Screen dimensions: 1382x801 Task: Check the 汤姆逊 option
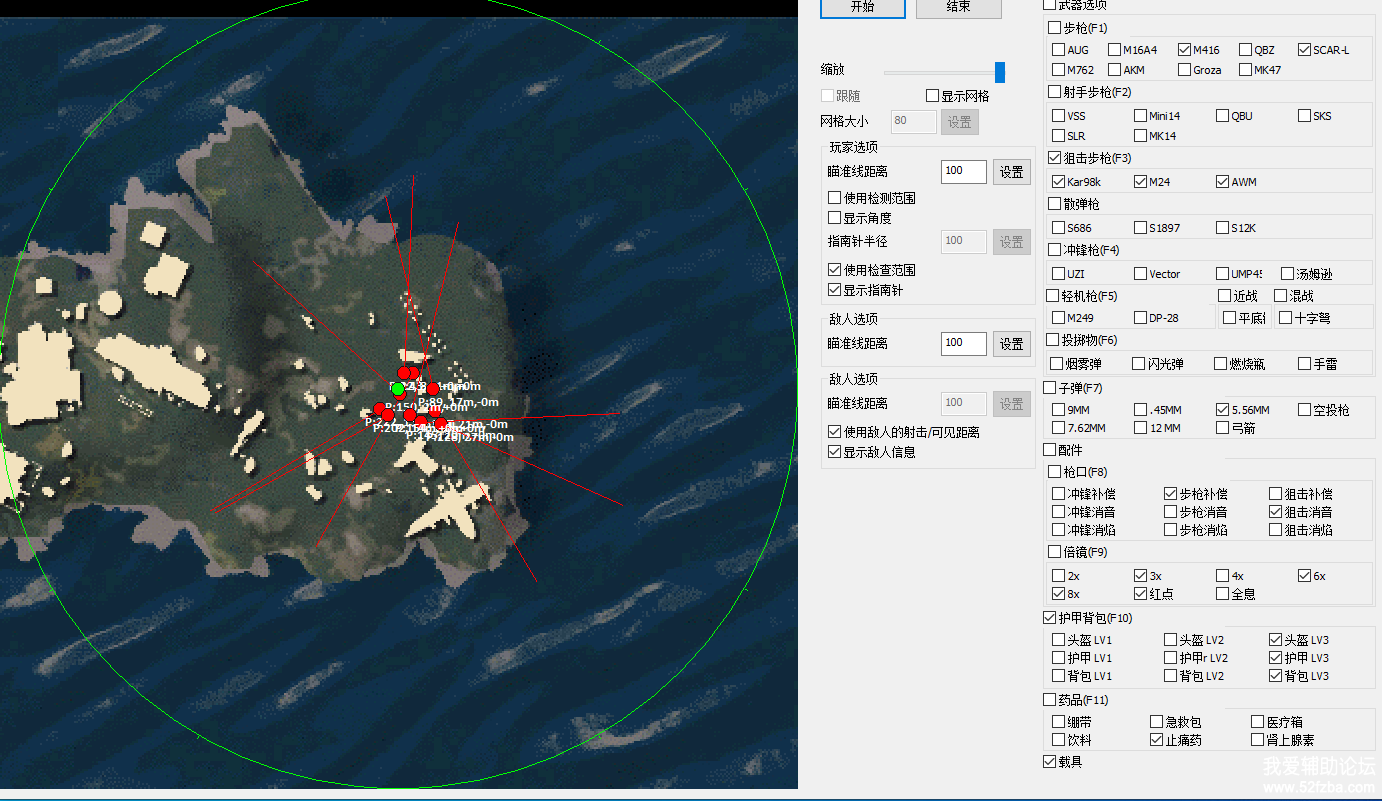pos(1285,274)
